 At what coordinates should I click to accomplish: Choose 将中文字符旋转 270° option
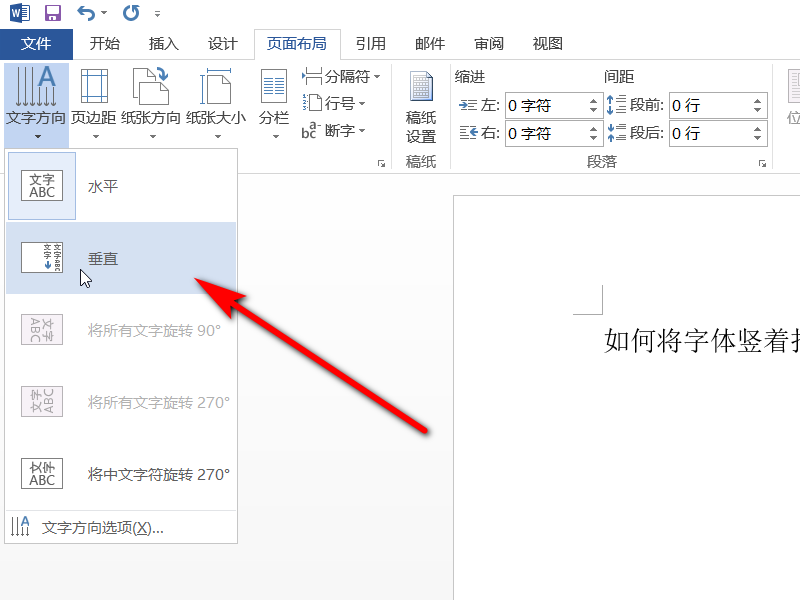tap(121, 474)
